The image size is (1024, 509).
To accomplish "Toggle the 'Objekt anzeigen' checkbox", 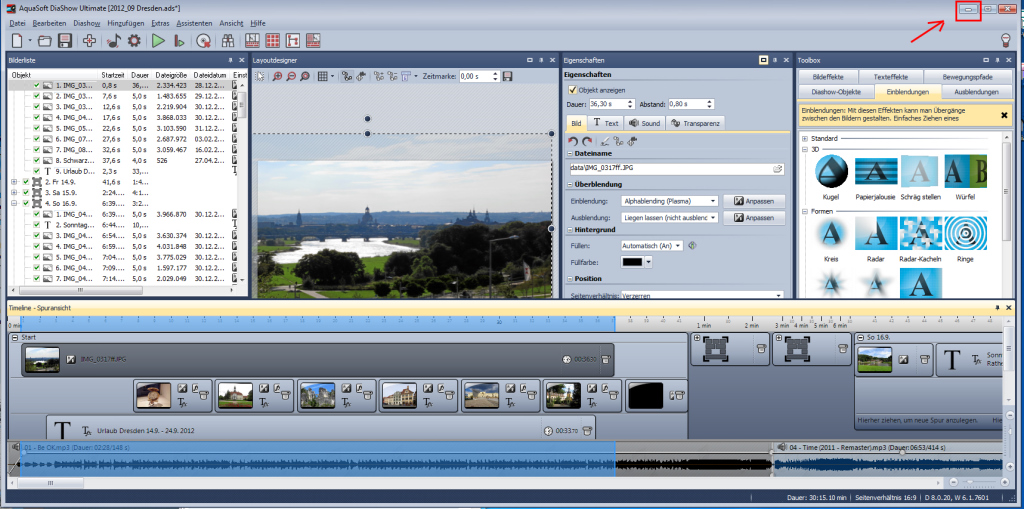I will coord(573,89).
